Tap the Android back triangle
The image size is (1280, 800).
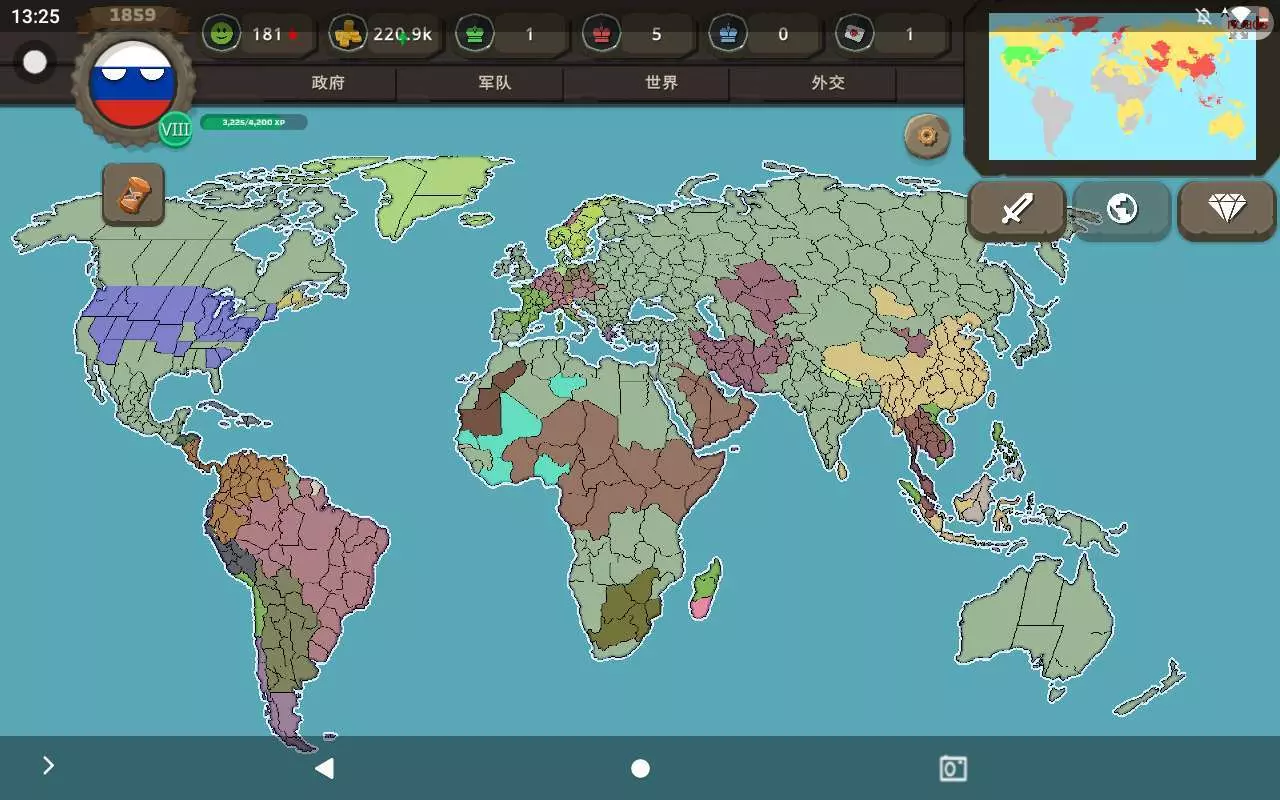324,768
